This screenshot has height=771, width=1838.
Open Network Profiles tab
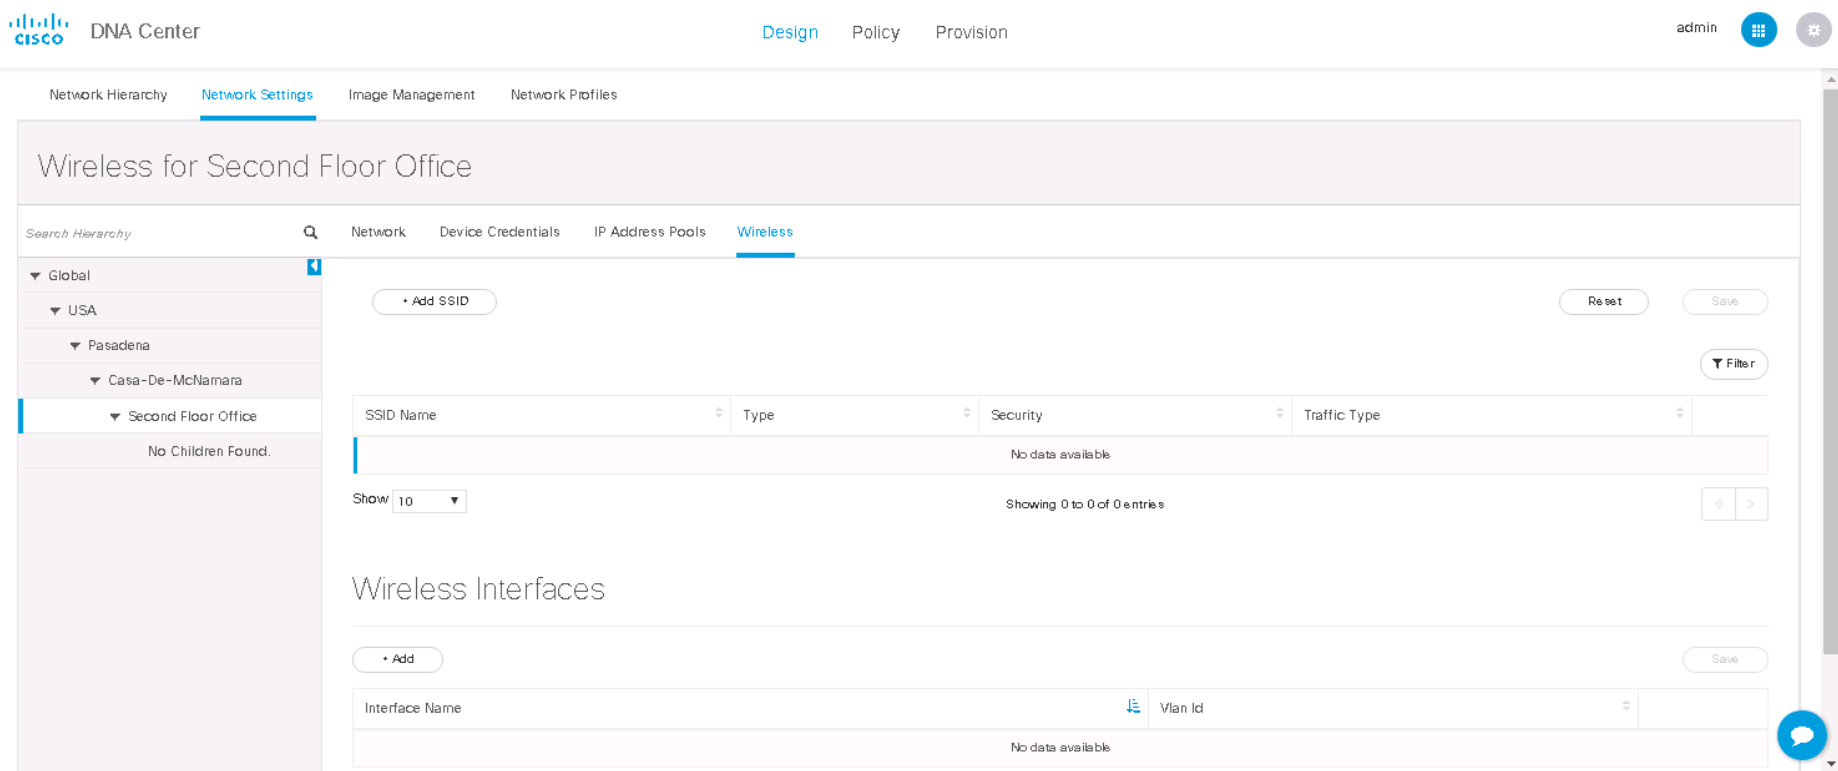[564, 95]
